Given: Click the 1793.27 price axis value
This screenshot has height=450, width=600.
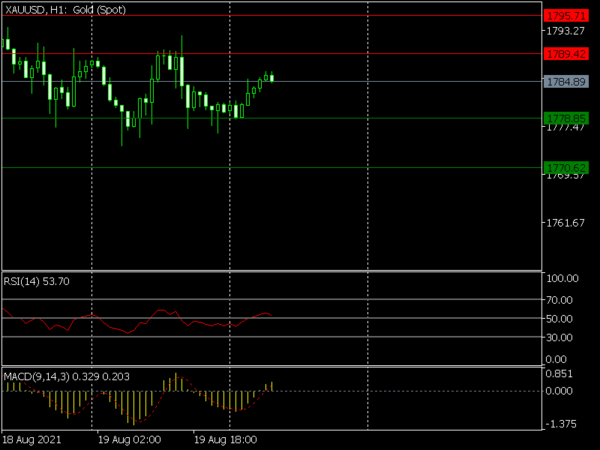Looking at the screenshot, I should 565,31.
